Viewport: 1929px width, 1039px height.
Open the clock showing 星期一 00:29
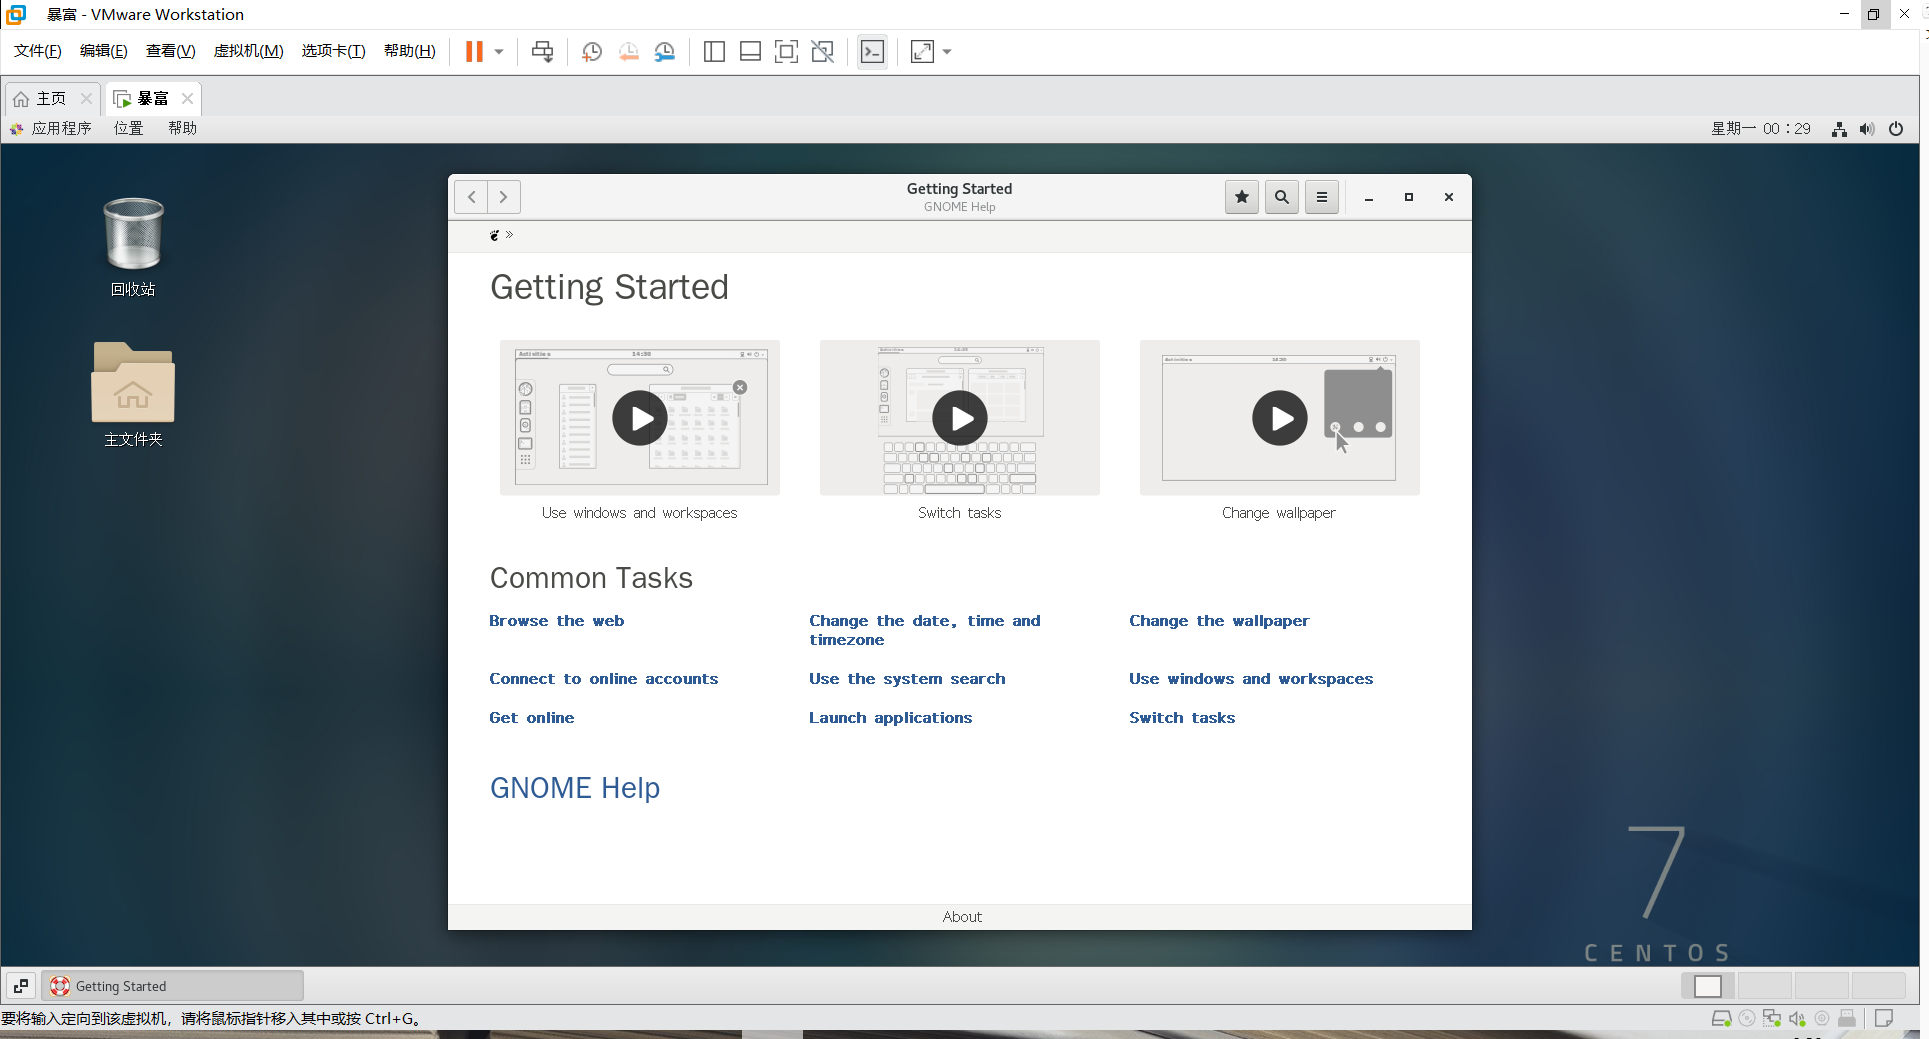pyautogui.click(x=1761, y=129)
